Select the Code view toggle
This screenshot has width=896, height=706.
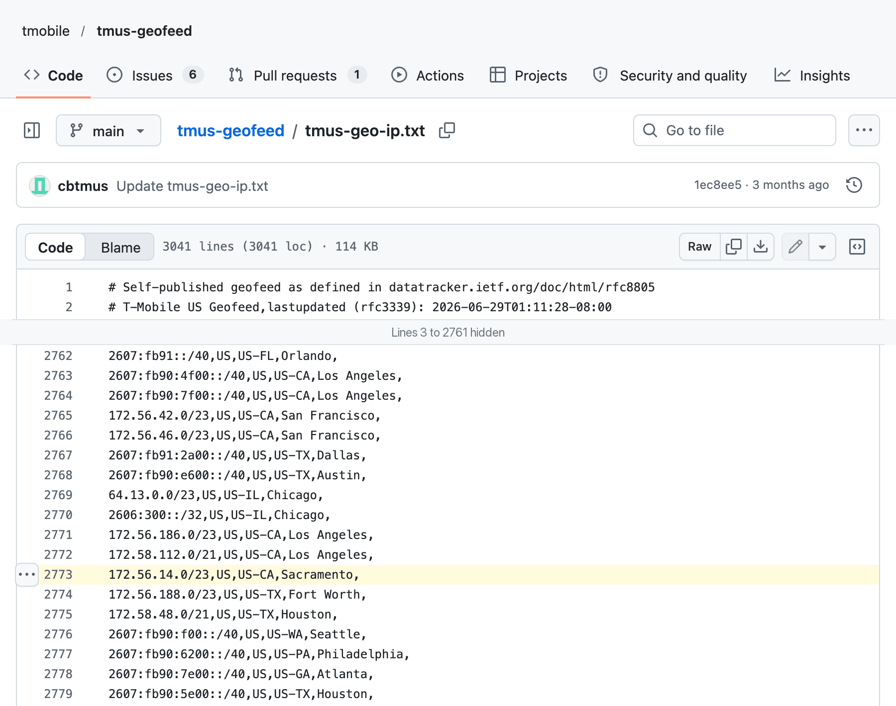tap(55, 247)
